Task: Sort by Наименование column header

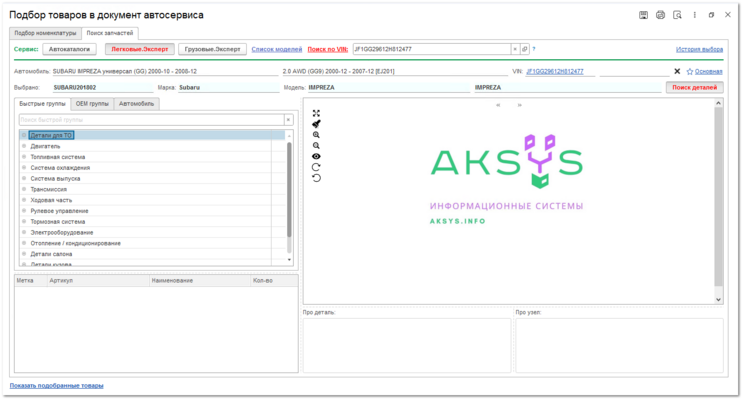Action: tap(199, 281)
